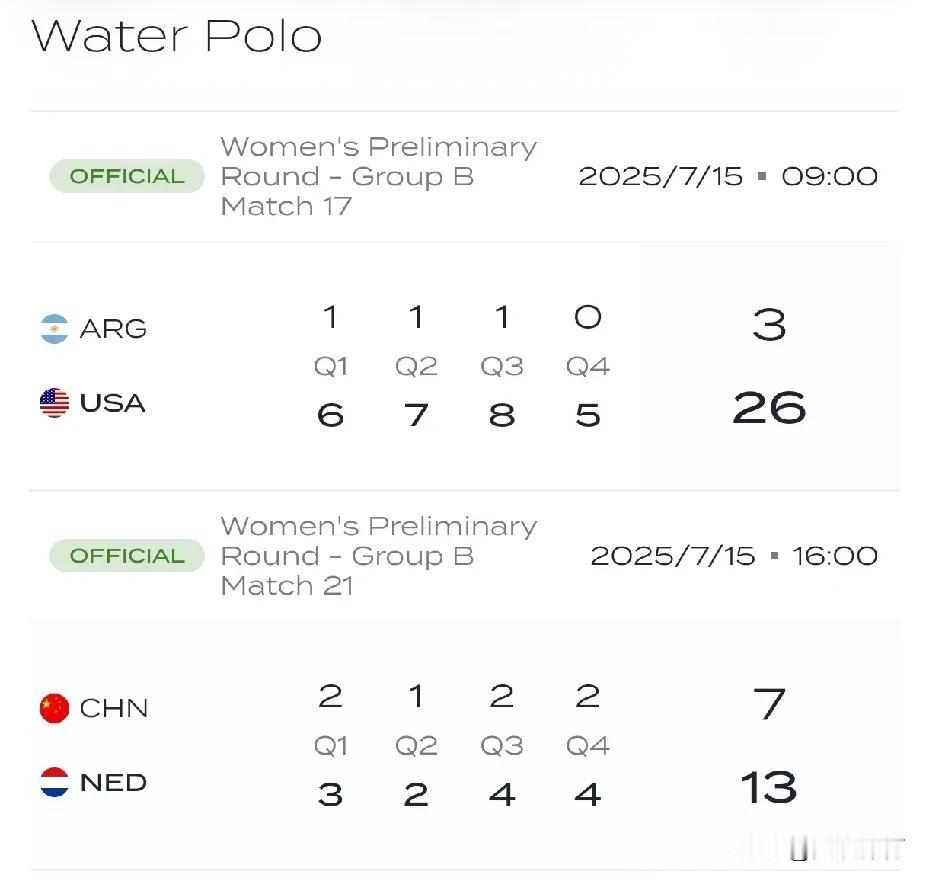Click the 2025/7/15 09:00 match time

728,177
